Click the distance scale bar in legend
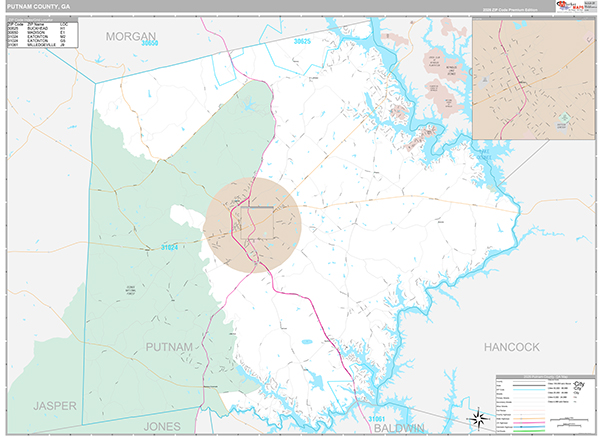The height and width of the screenshot is (438, 600). click(569, 420)
